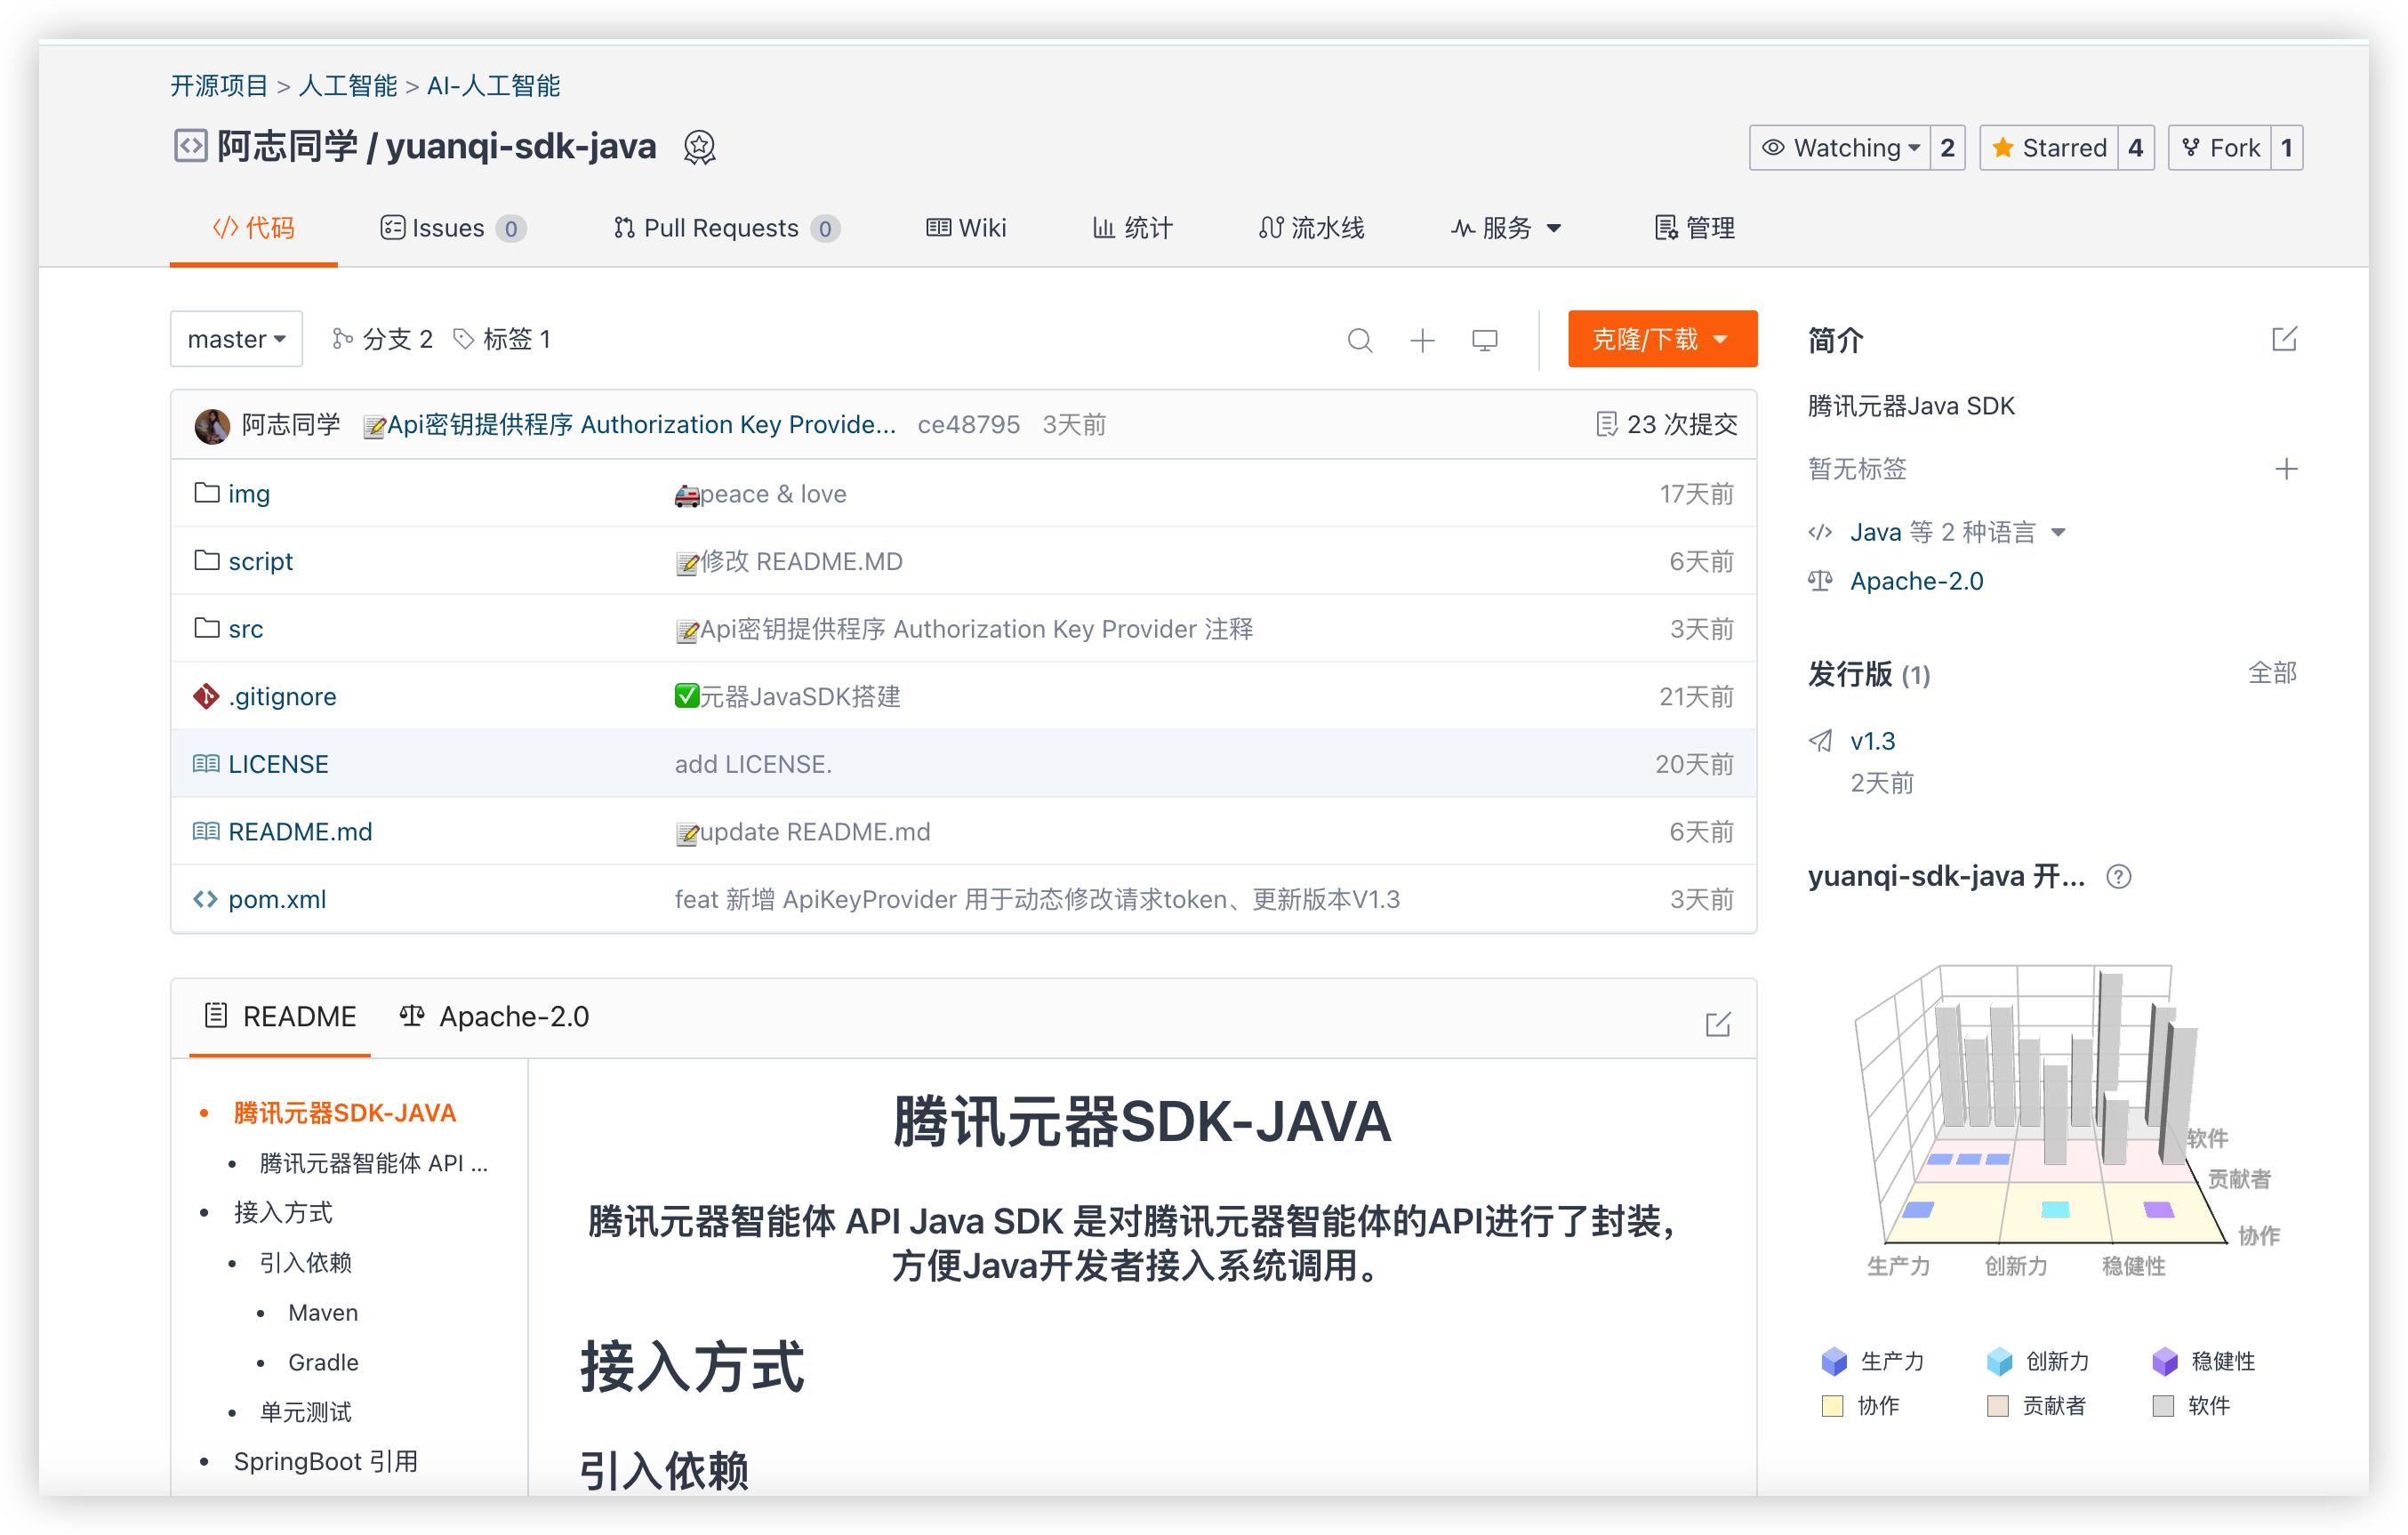The width and height of the screenshot is (2408, 1535).
Task: Click the LICENSE file book icon
Action: point(206,764)
